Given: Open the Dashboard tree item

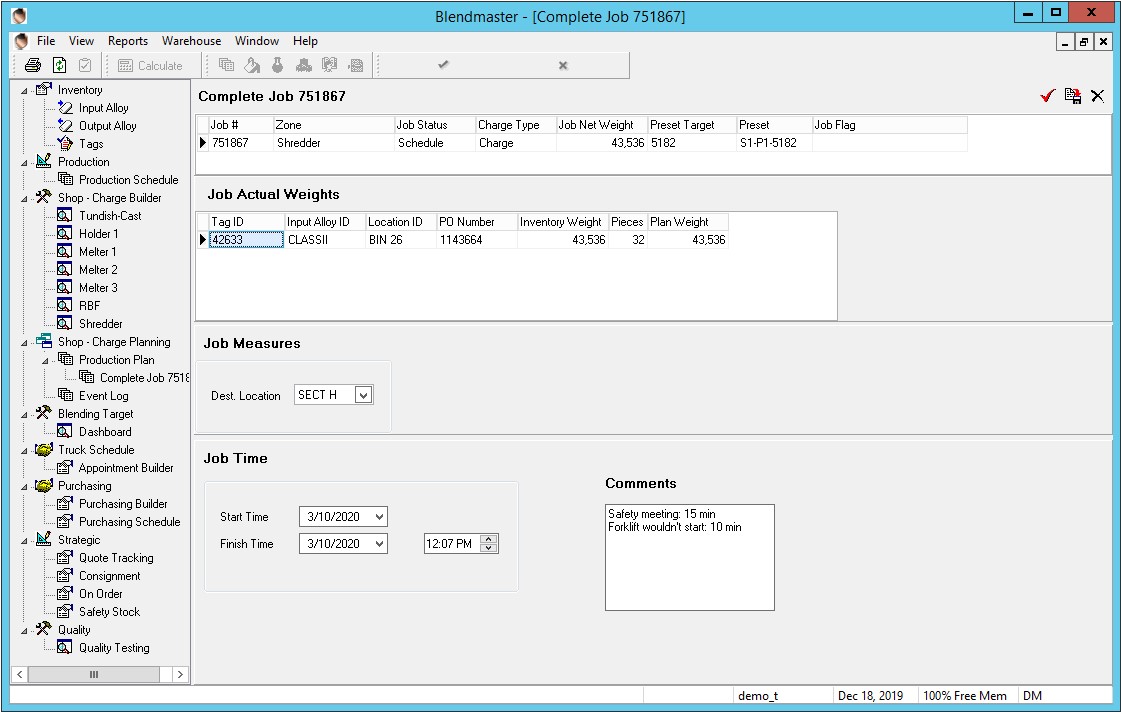Looking at the screenshot, I should (x=105, y=432).
